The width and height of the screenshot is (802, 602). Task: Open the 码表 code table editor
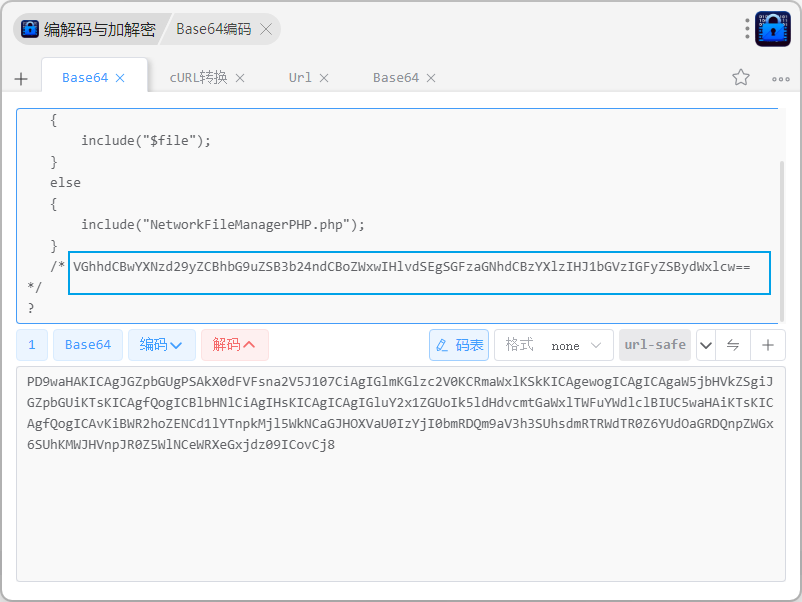459,345
